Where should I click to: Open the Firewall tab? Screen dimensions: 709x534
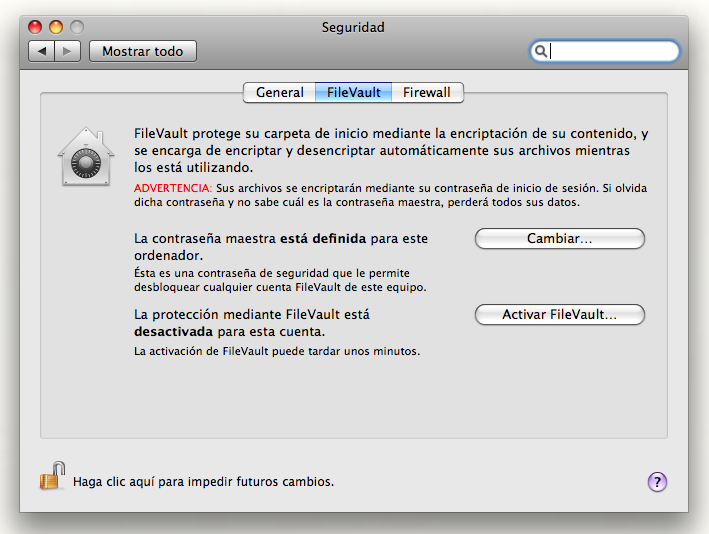point(427,93)
